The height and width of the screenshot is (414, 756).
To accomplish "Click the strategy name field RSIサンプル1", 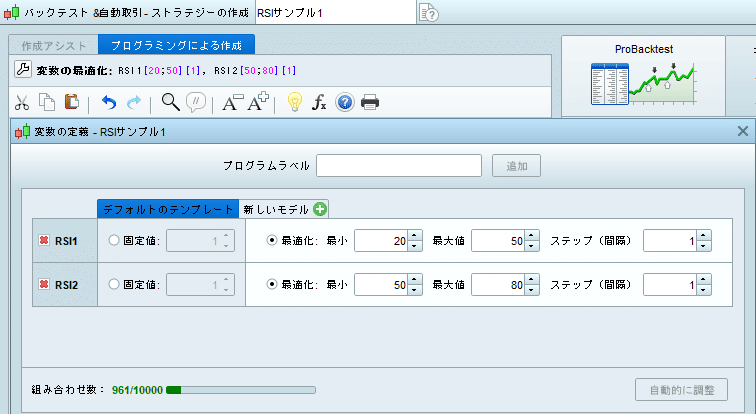I will 336,13.
